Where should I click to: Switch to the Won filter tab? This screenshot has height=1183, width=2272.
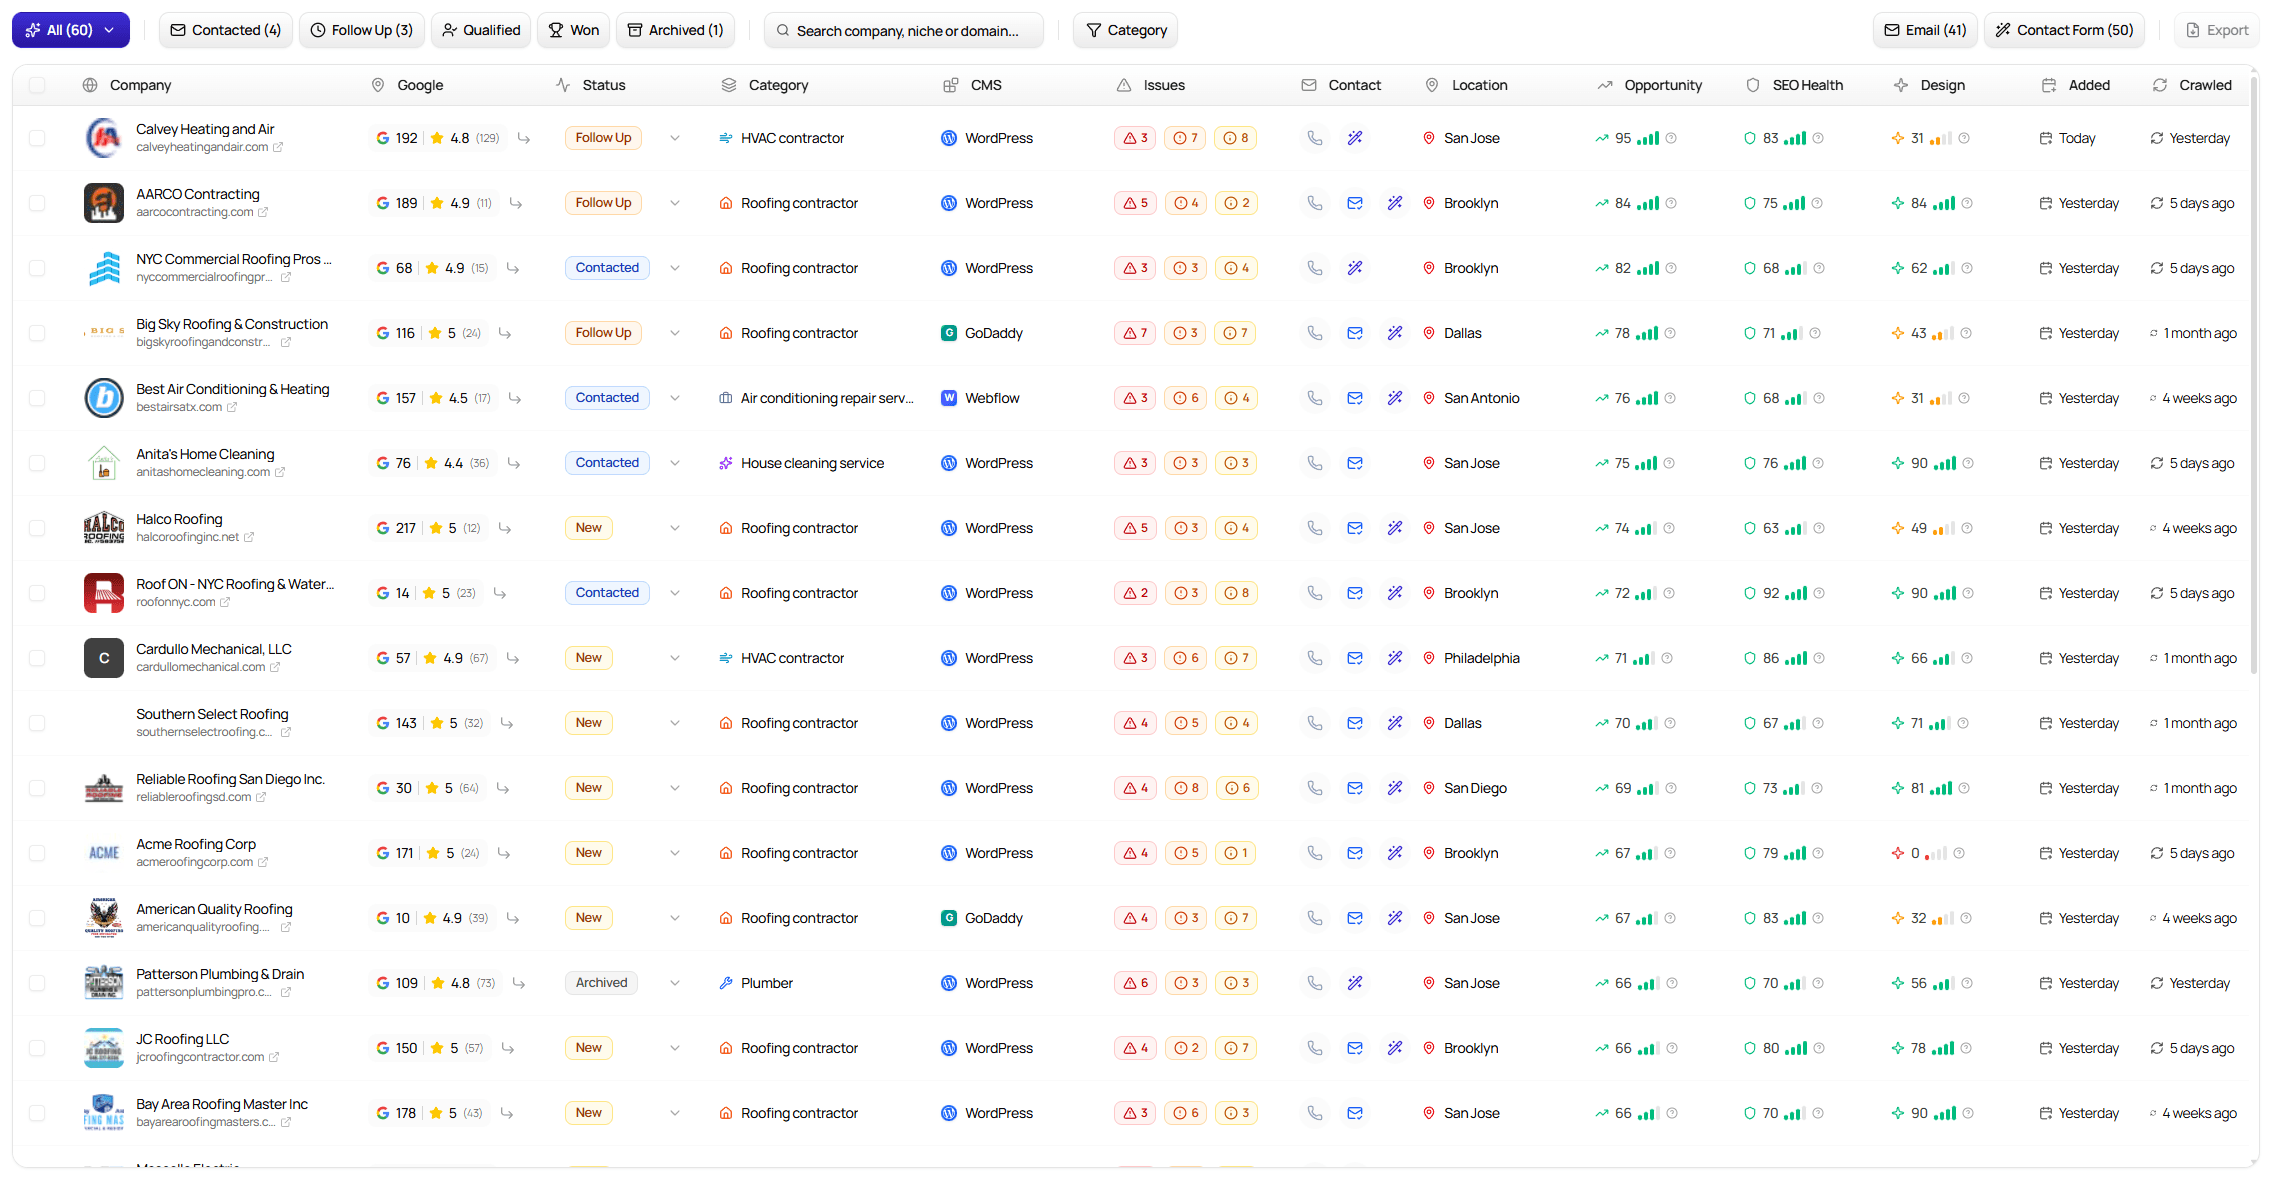[573, 30]
